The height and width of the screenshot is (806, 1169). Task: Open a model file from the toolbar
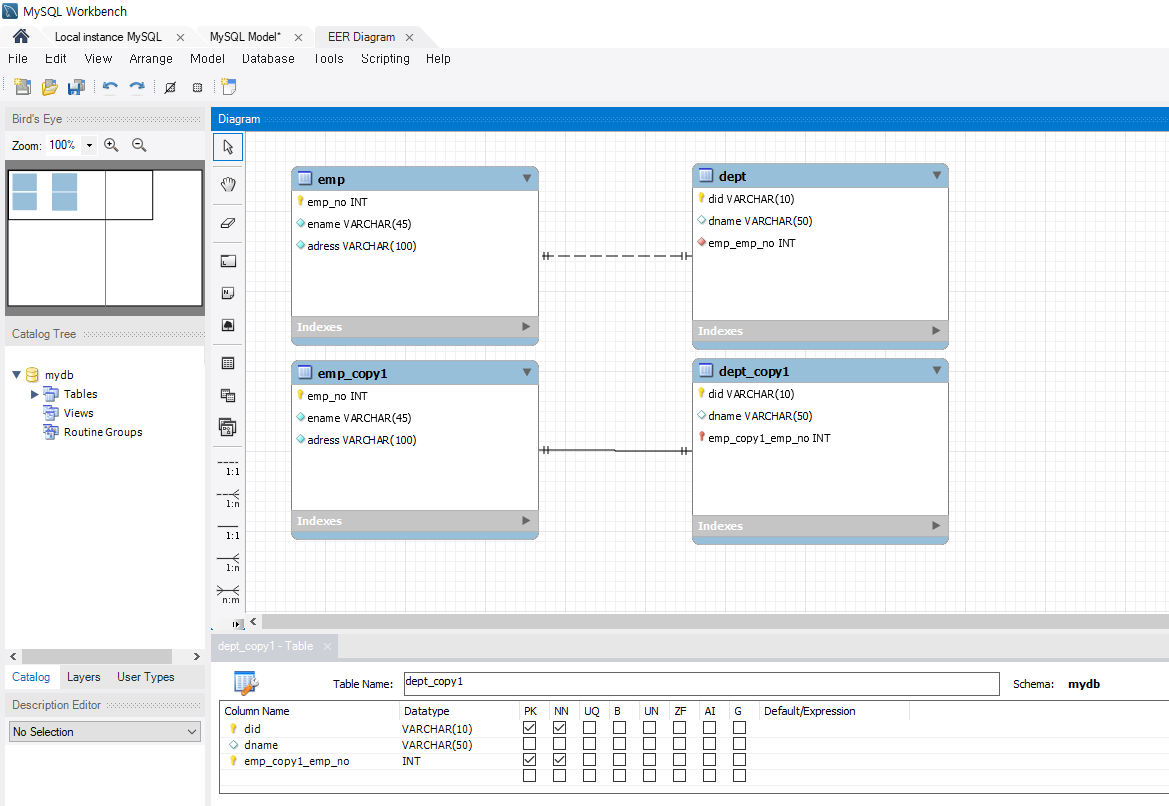tap(49, 87)
